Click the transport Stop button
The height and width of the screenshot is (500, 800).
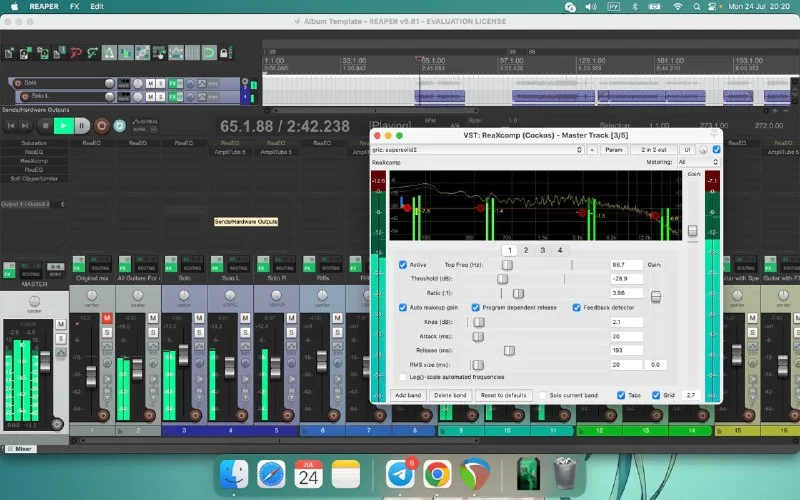point(45,126)
